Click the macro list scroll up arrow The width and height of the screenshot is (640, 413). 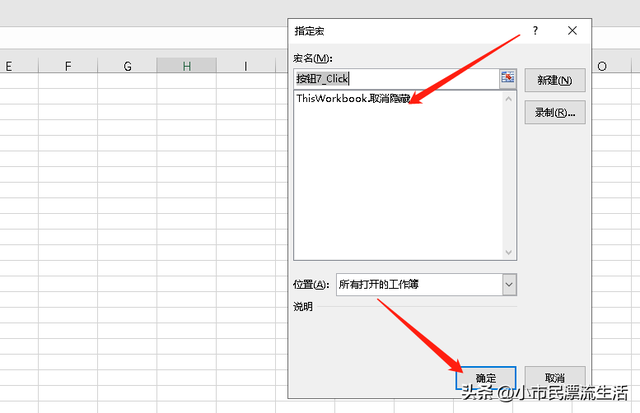[509, 99]
